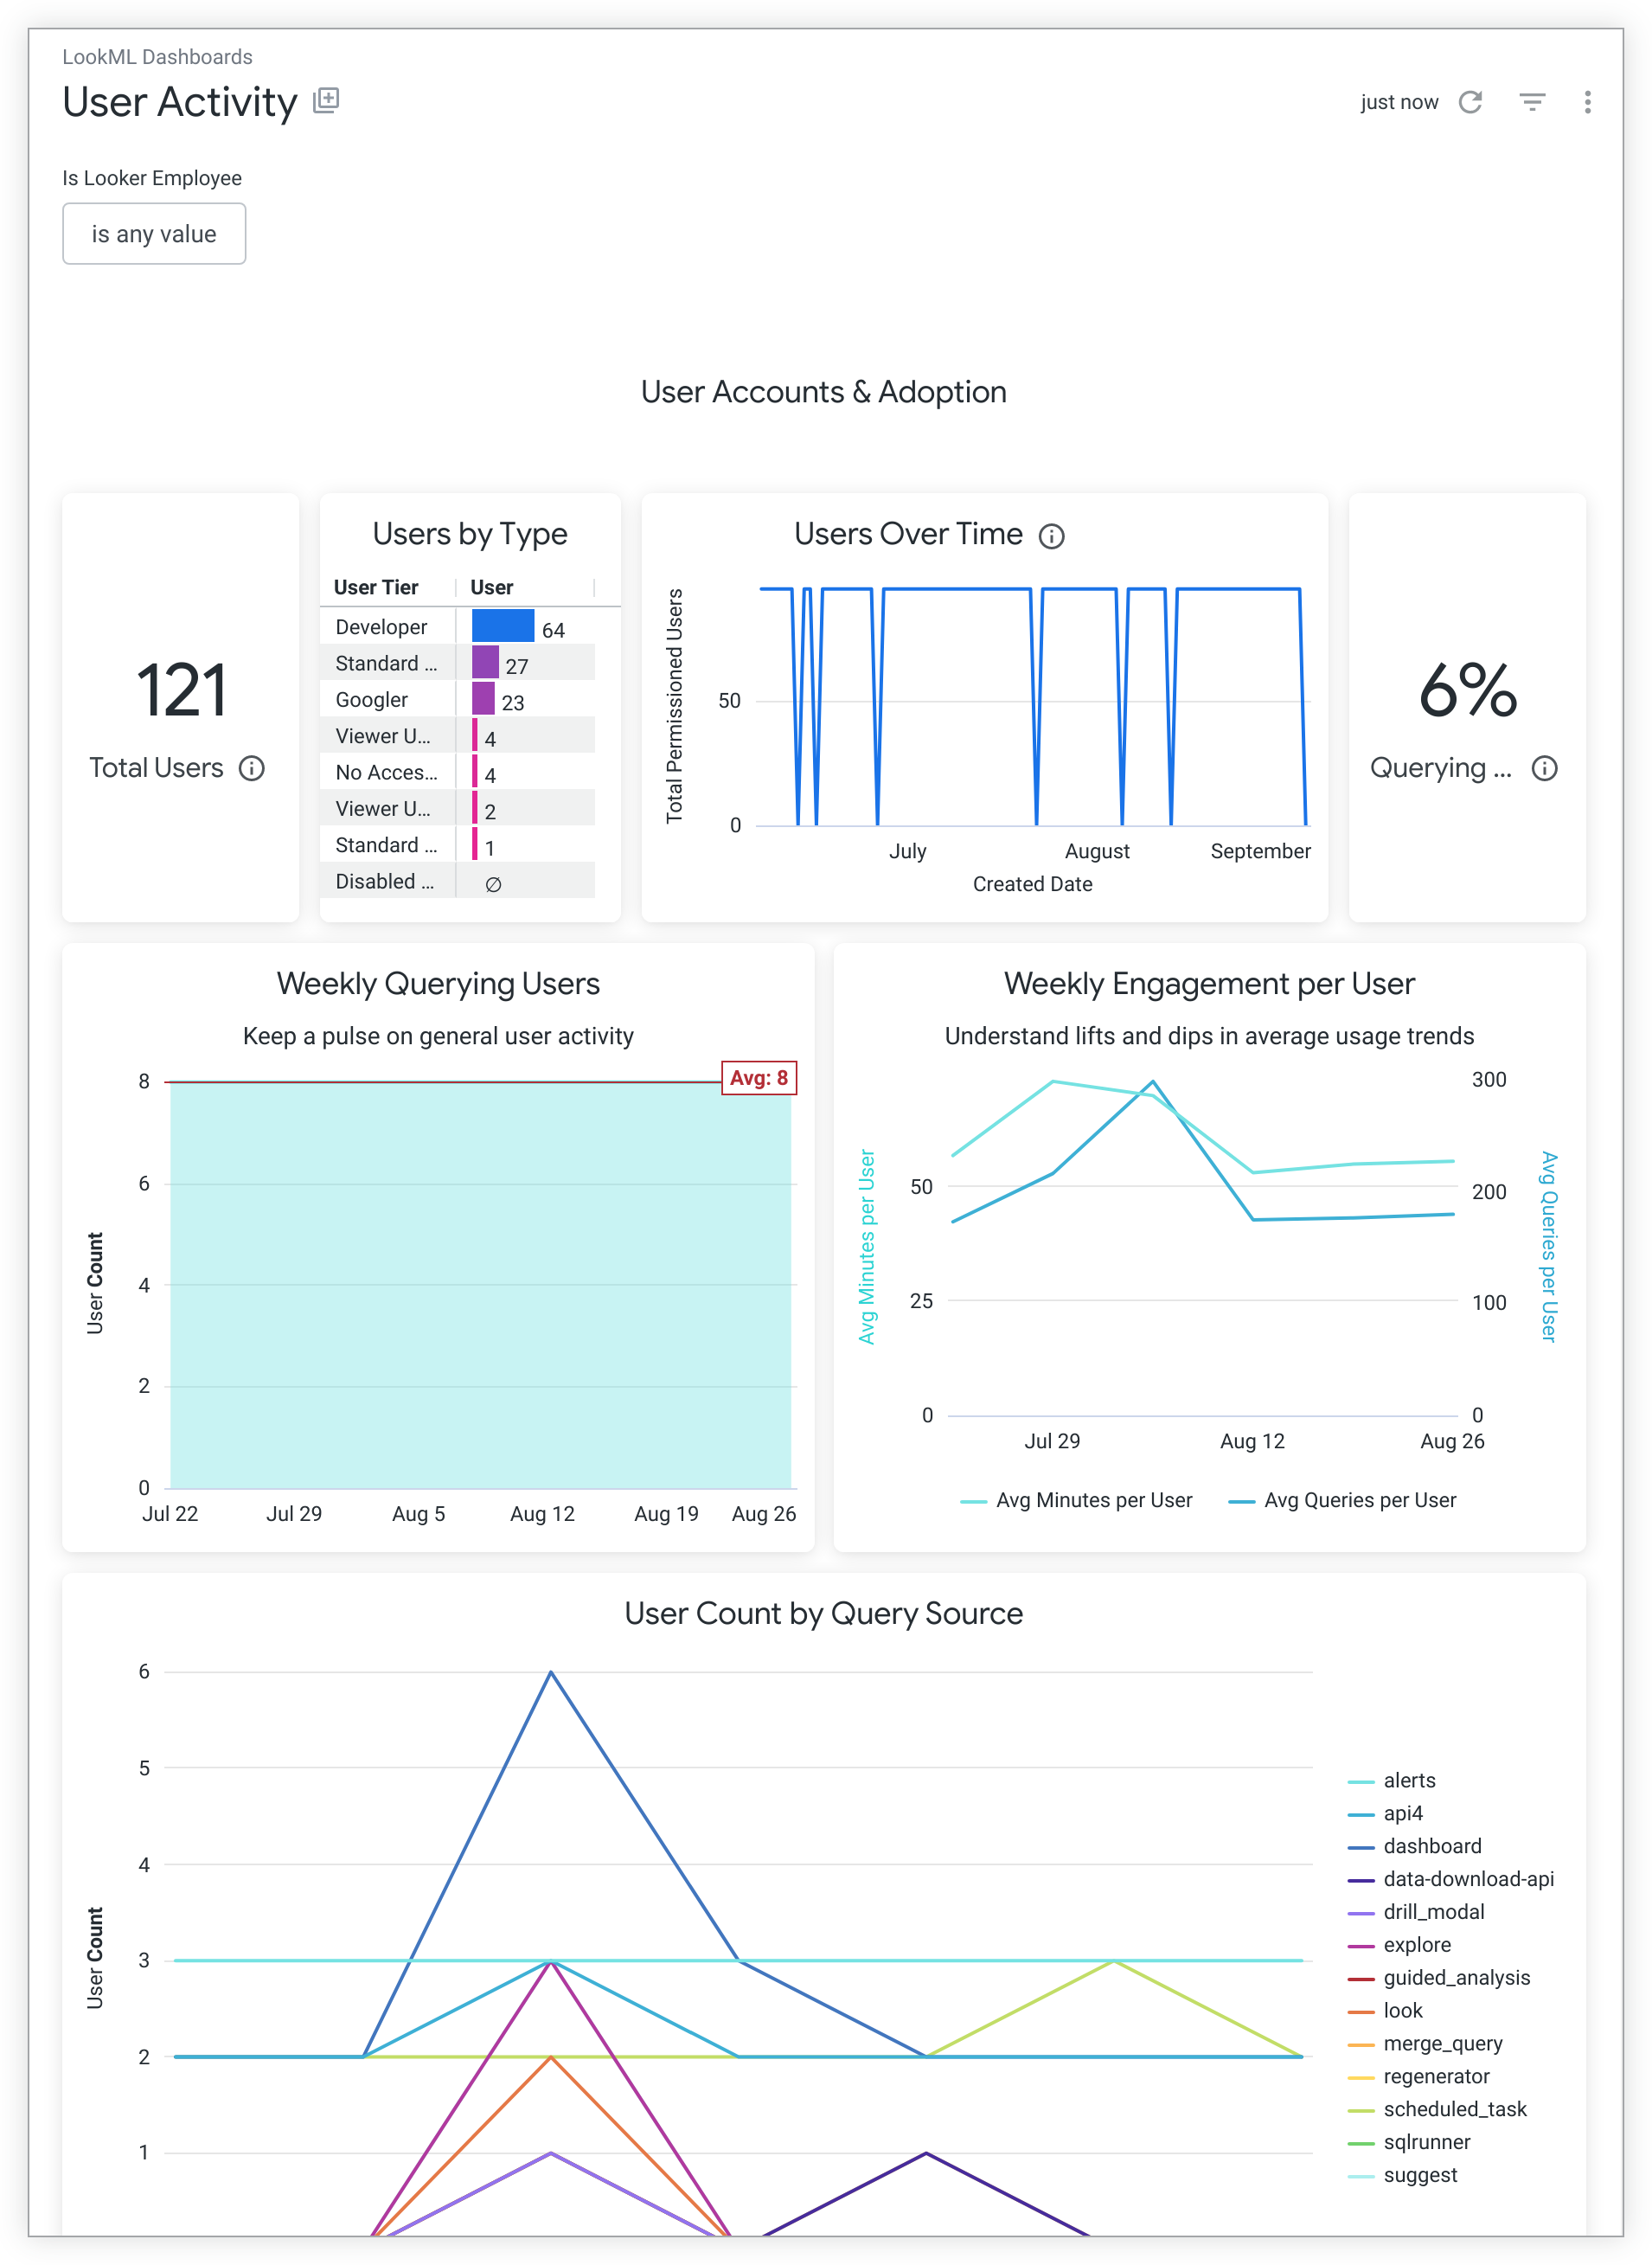Select the Googler row in Users by Type

pyautogui.click(x=371, y=700)
